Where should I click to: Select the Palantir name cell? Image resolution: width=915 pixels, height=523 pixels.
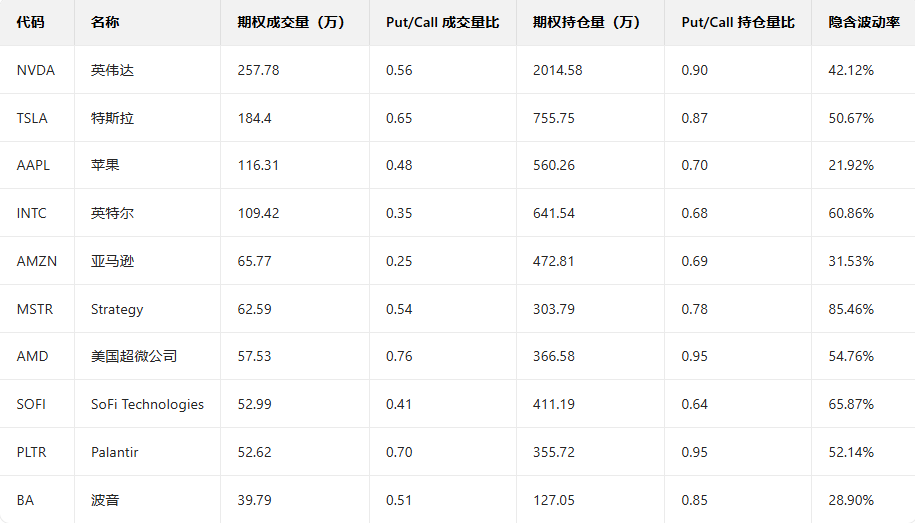point(114,452)
